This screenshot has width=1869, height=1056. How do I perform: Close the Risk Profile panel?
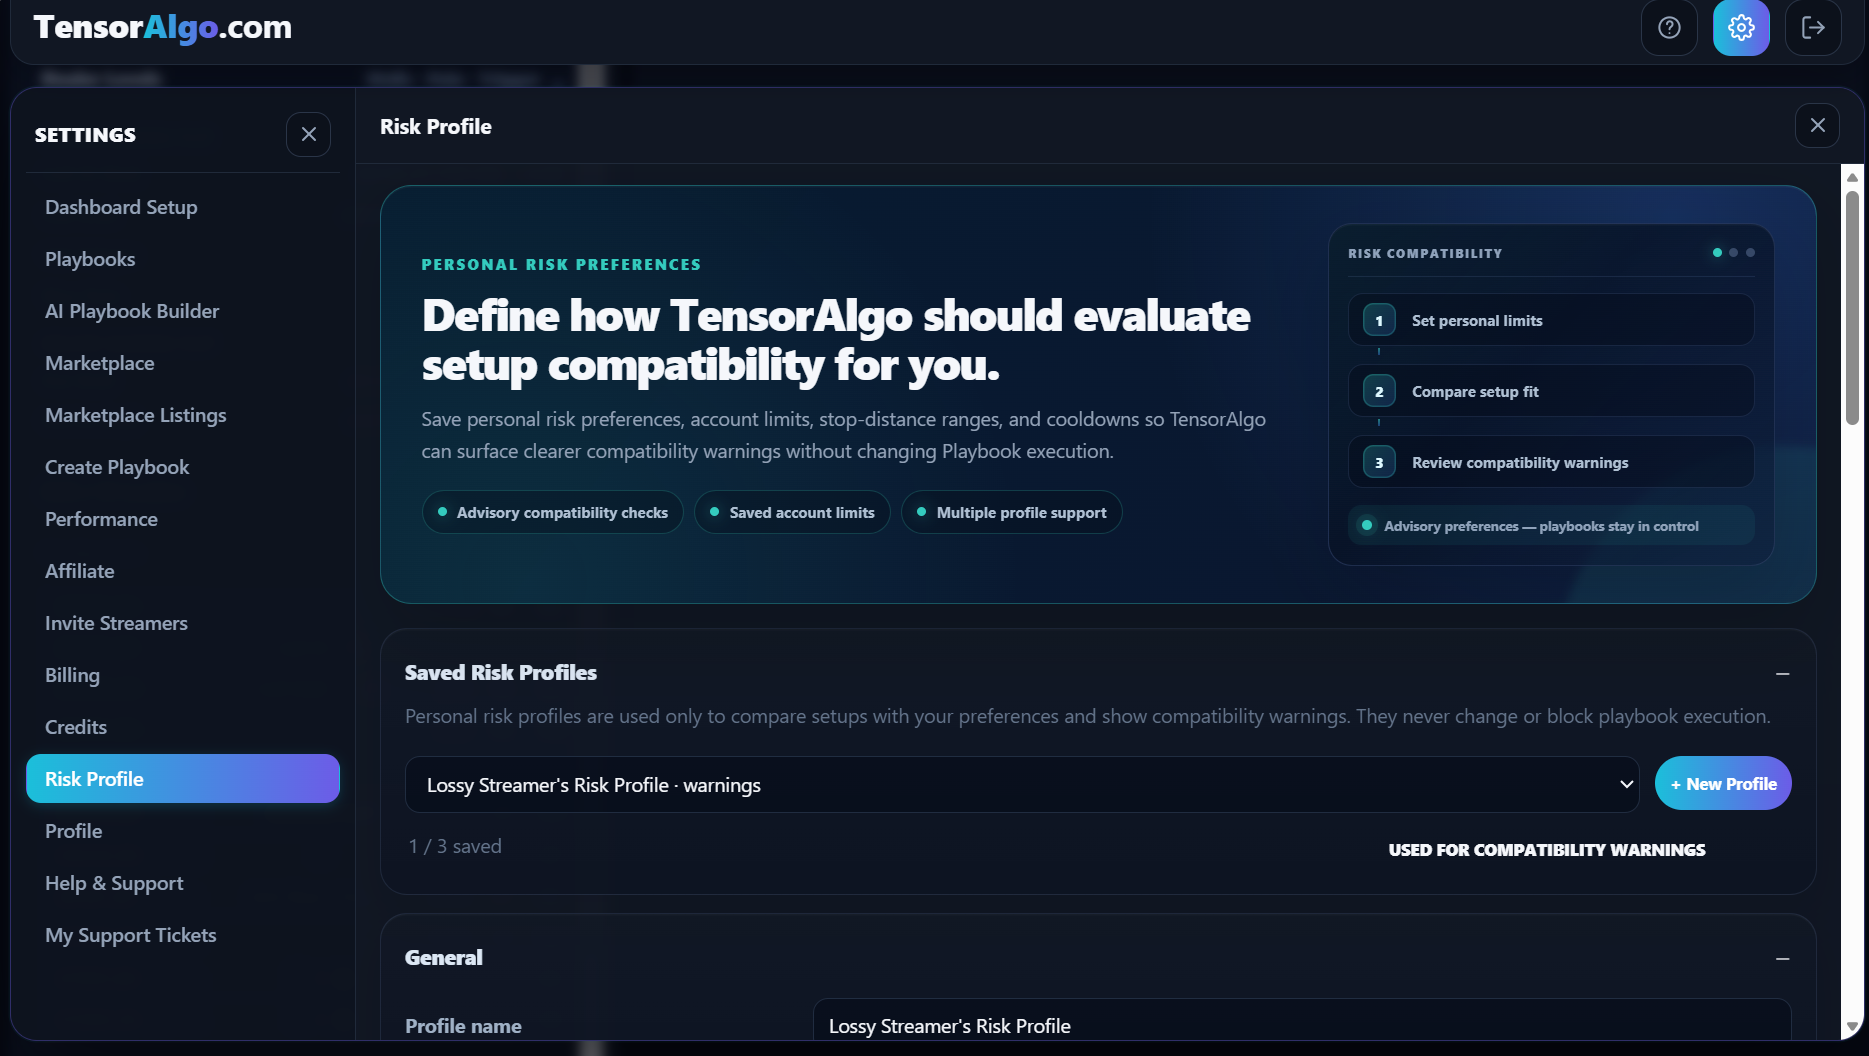(1818, 125)
